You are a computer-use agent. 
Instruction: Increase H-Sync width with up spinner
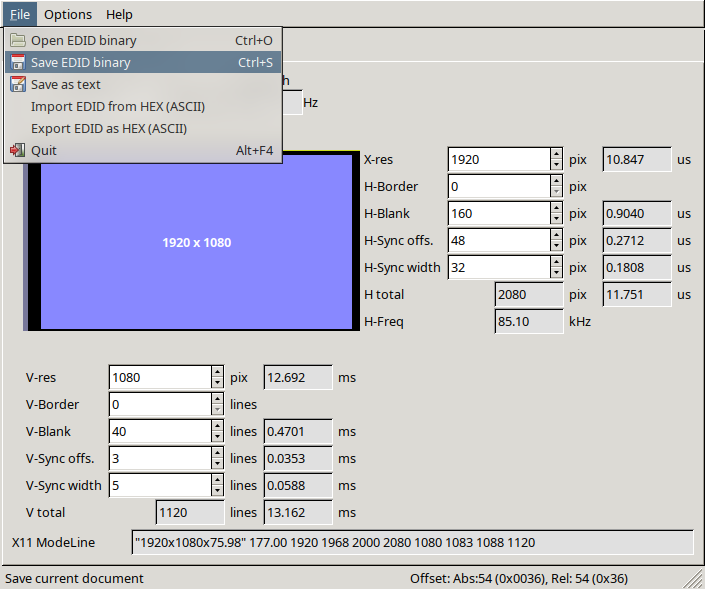tap(557, 262)
